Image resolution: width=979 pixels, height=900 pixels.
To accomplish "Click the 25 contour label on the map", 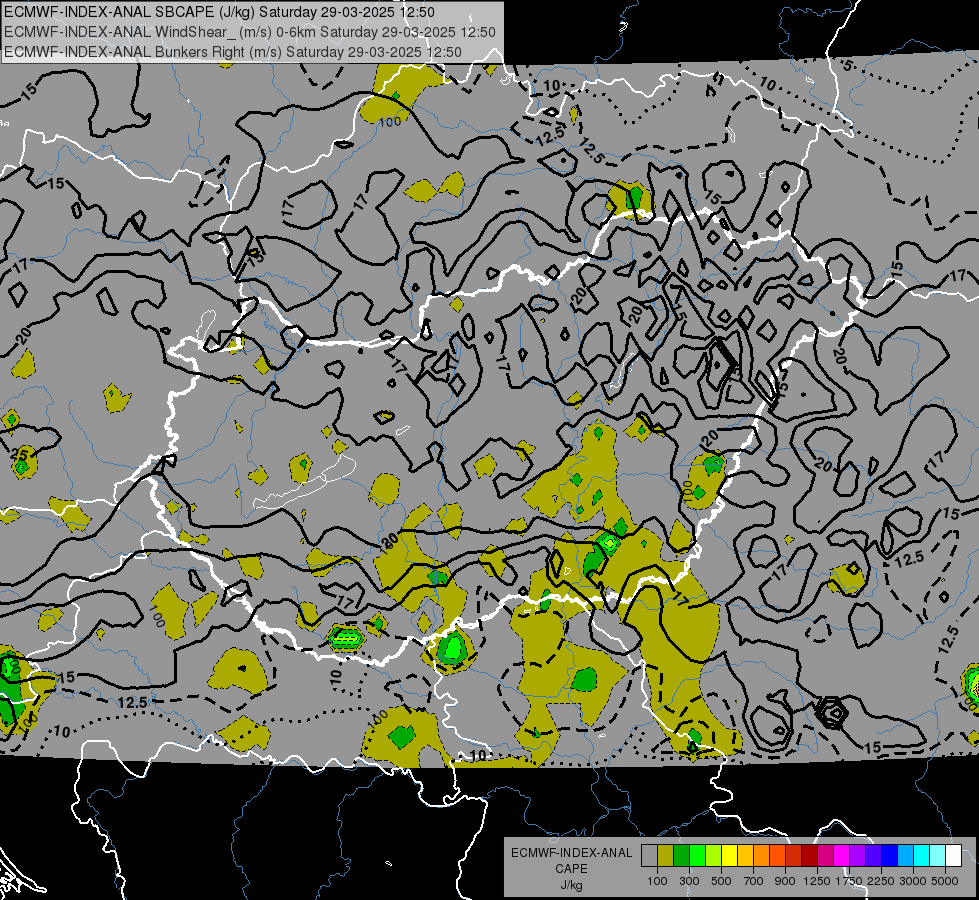I will click(19, 453).
